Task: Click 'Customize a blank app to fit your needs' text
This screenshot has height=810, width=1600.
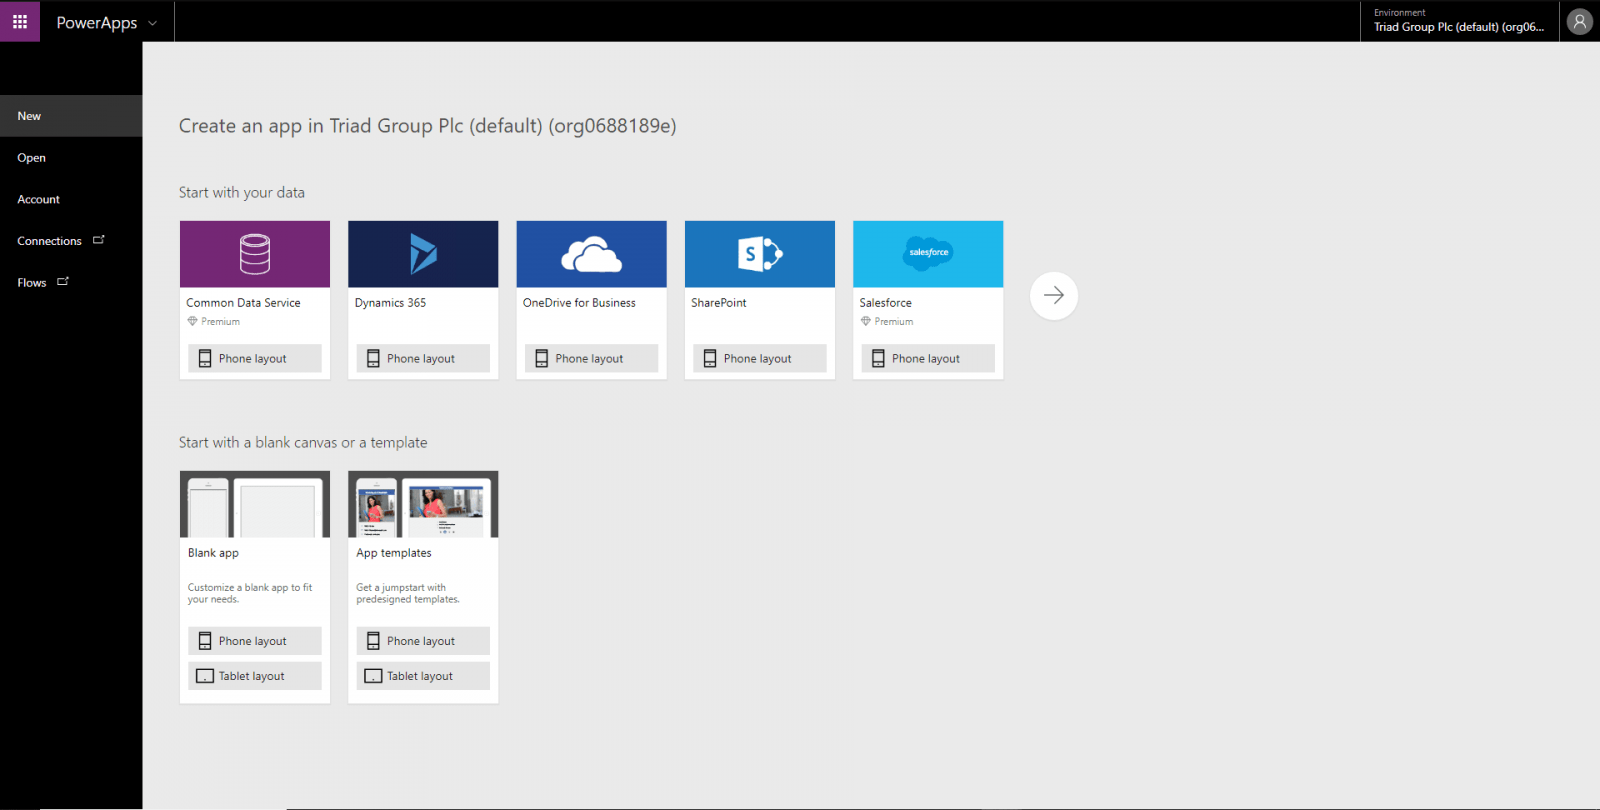Action: [x=250, y=594]
